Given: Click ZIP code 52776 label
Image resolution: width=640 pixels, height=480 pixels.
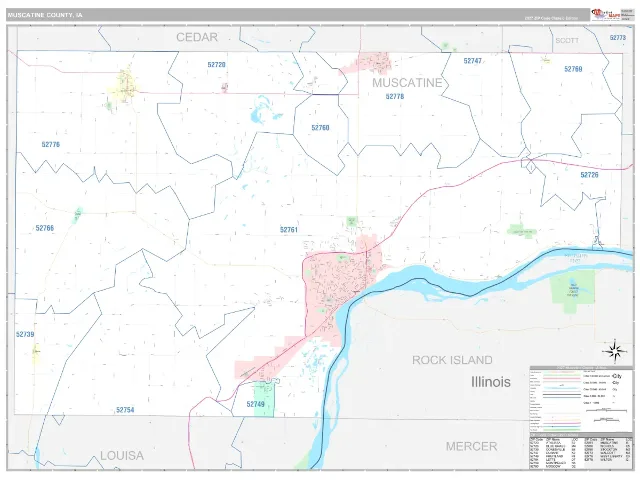Looking at the screenshot, I should pyautogui.click(x=51, y=144).
